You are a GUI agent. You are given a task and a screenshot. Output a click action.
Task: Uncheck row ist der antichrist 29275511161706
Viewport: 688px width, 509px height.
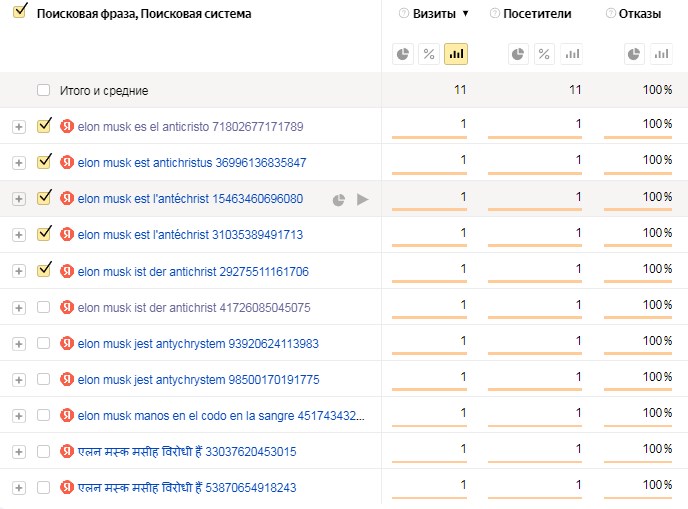point(44,270)
